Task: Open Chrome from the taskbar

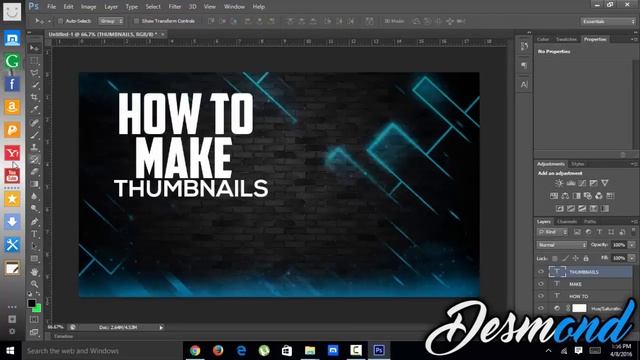Action: (195, 351)
